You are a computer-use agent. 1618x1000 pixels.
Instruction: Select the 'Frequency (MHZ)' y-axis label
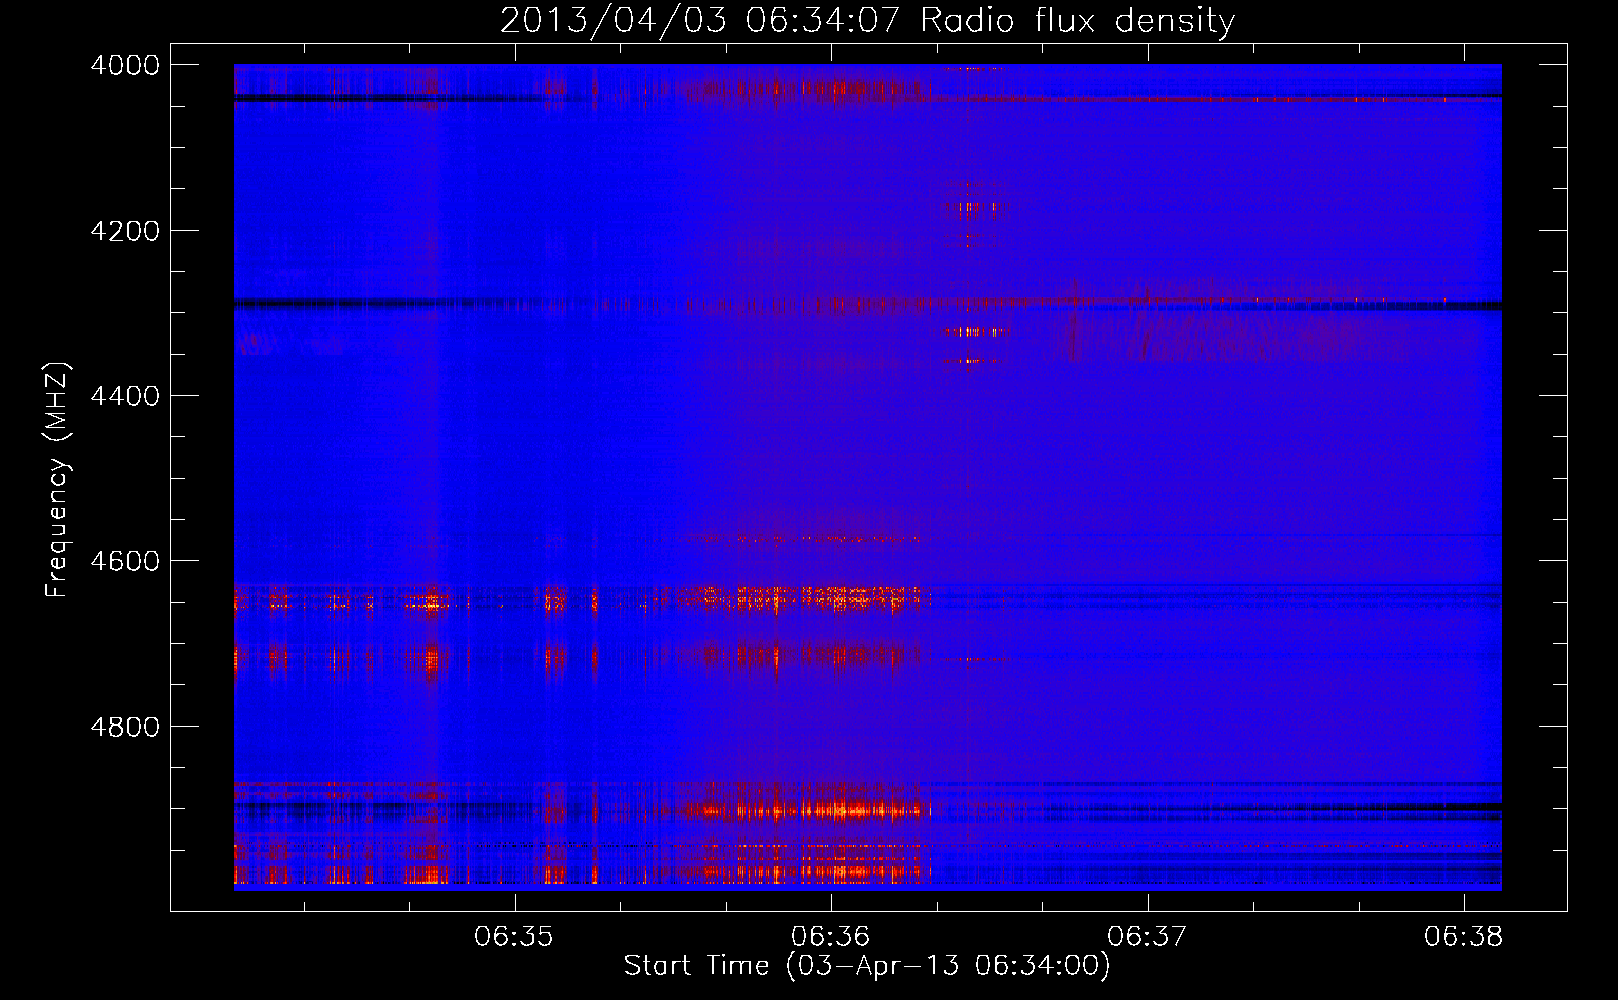tap(58, 480)
